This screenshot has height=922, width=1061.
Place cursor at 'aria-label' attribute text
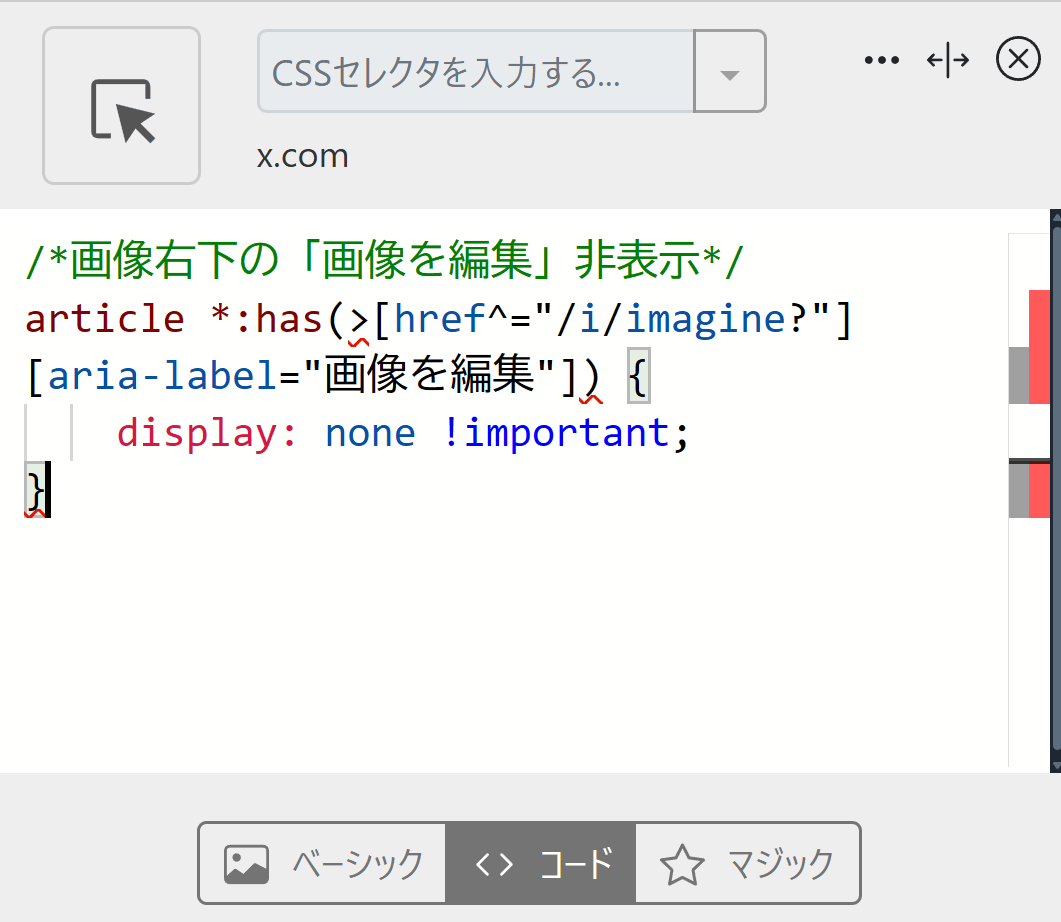pyautogui.click(x=162, y=376)
